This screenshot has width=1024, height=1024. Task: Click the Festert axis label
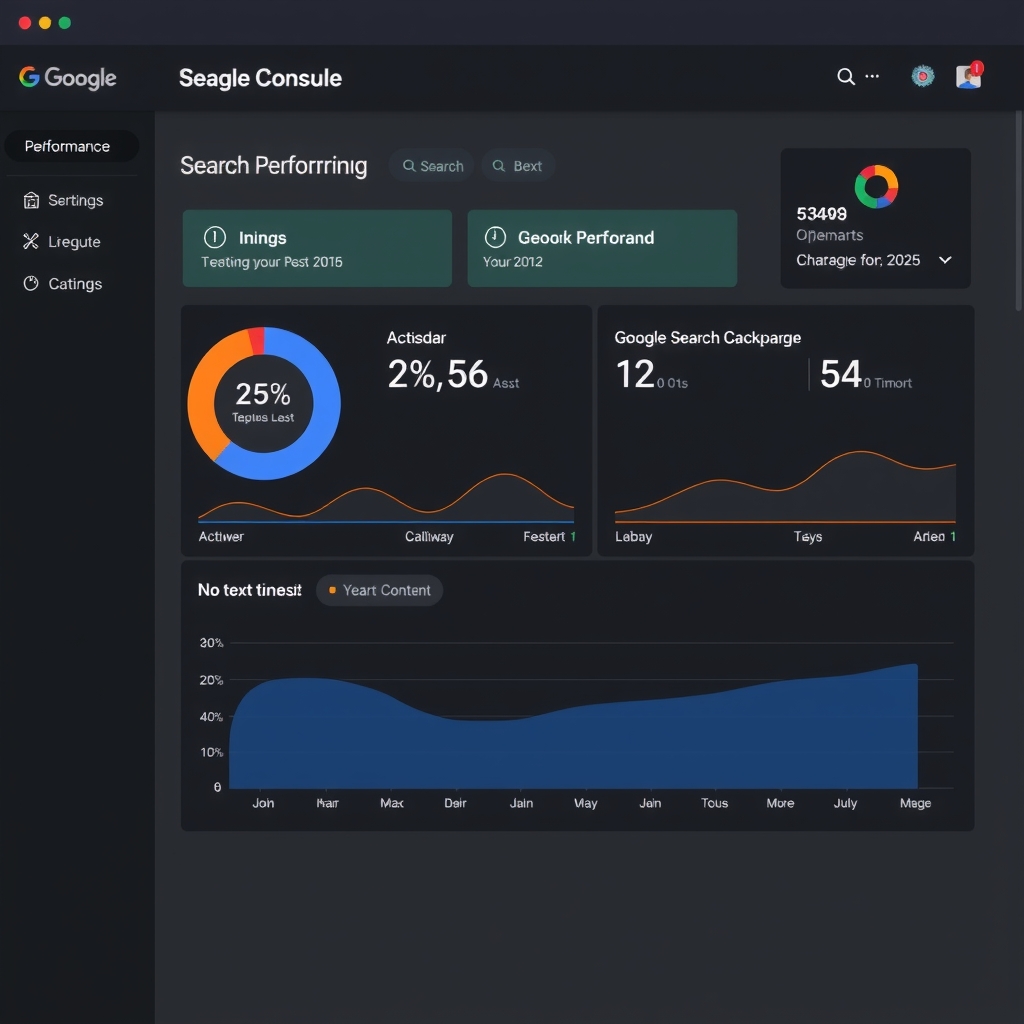[x=544, y=537]
